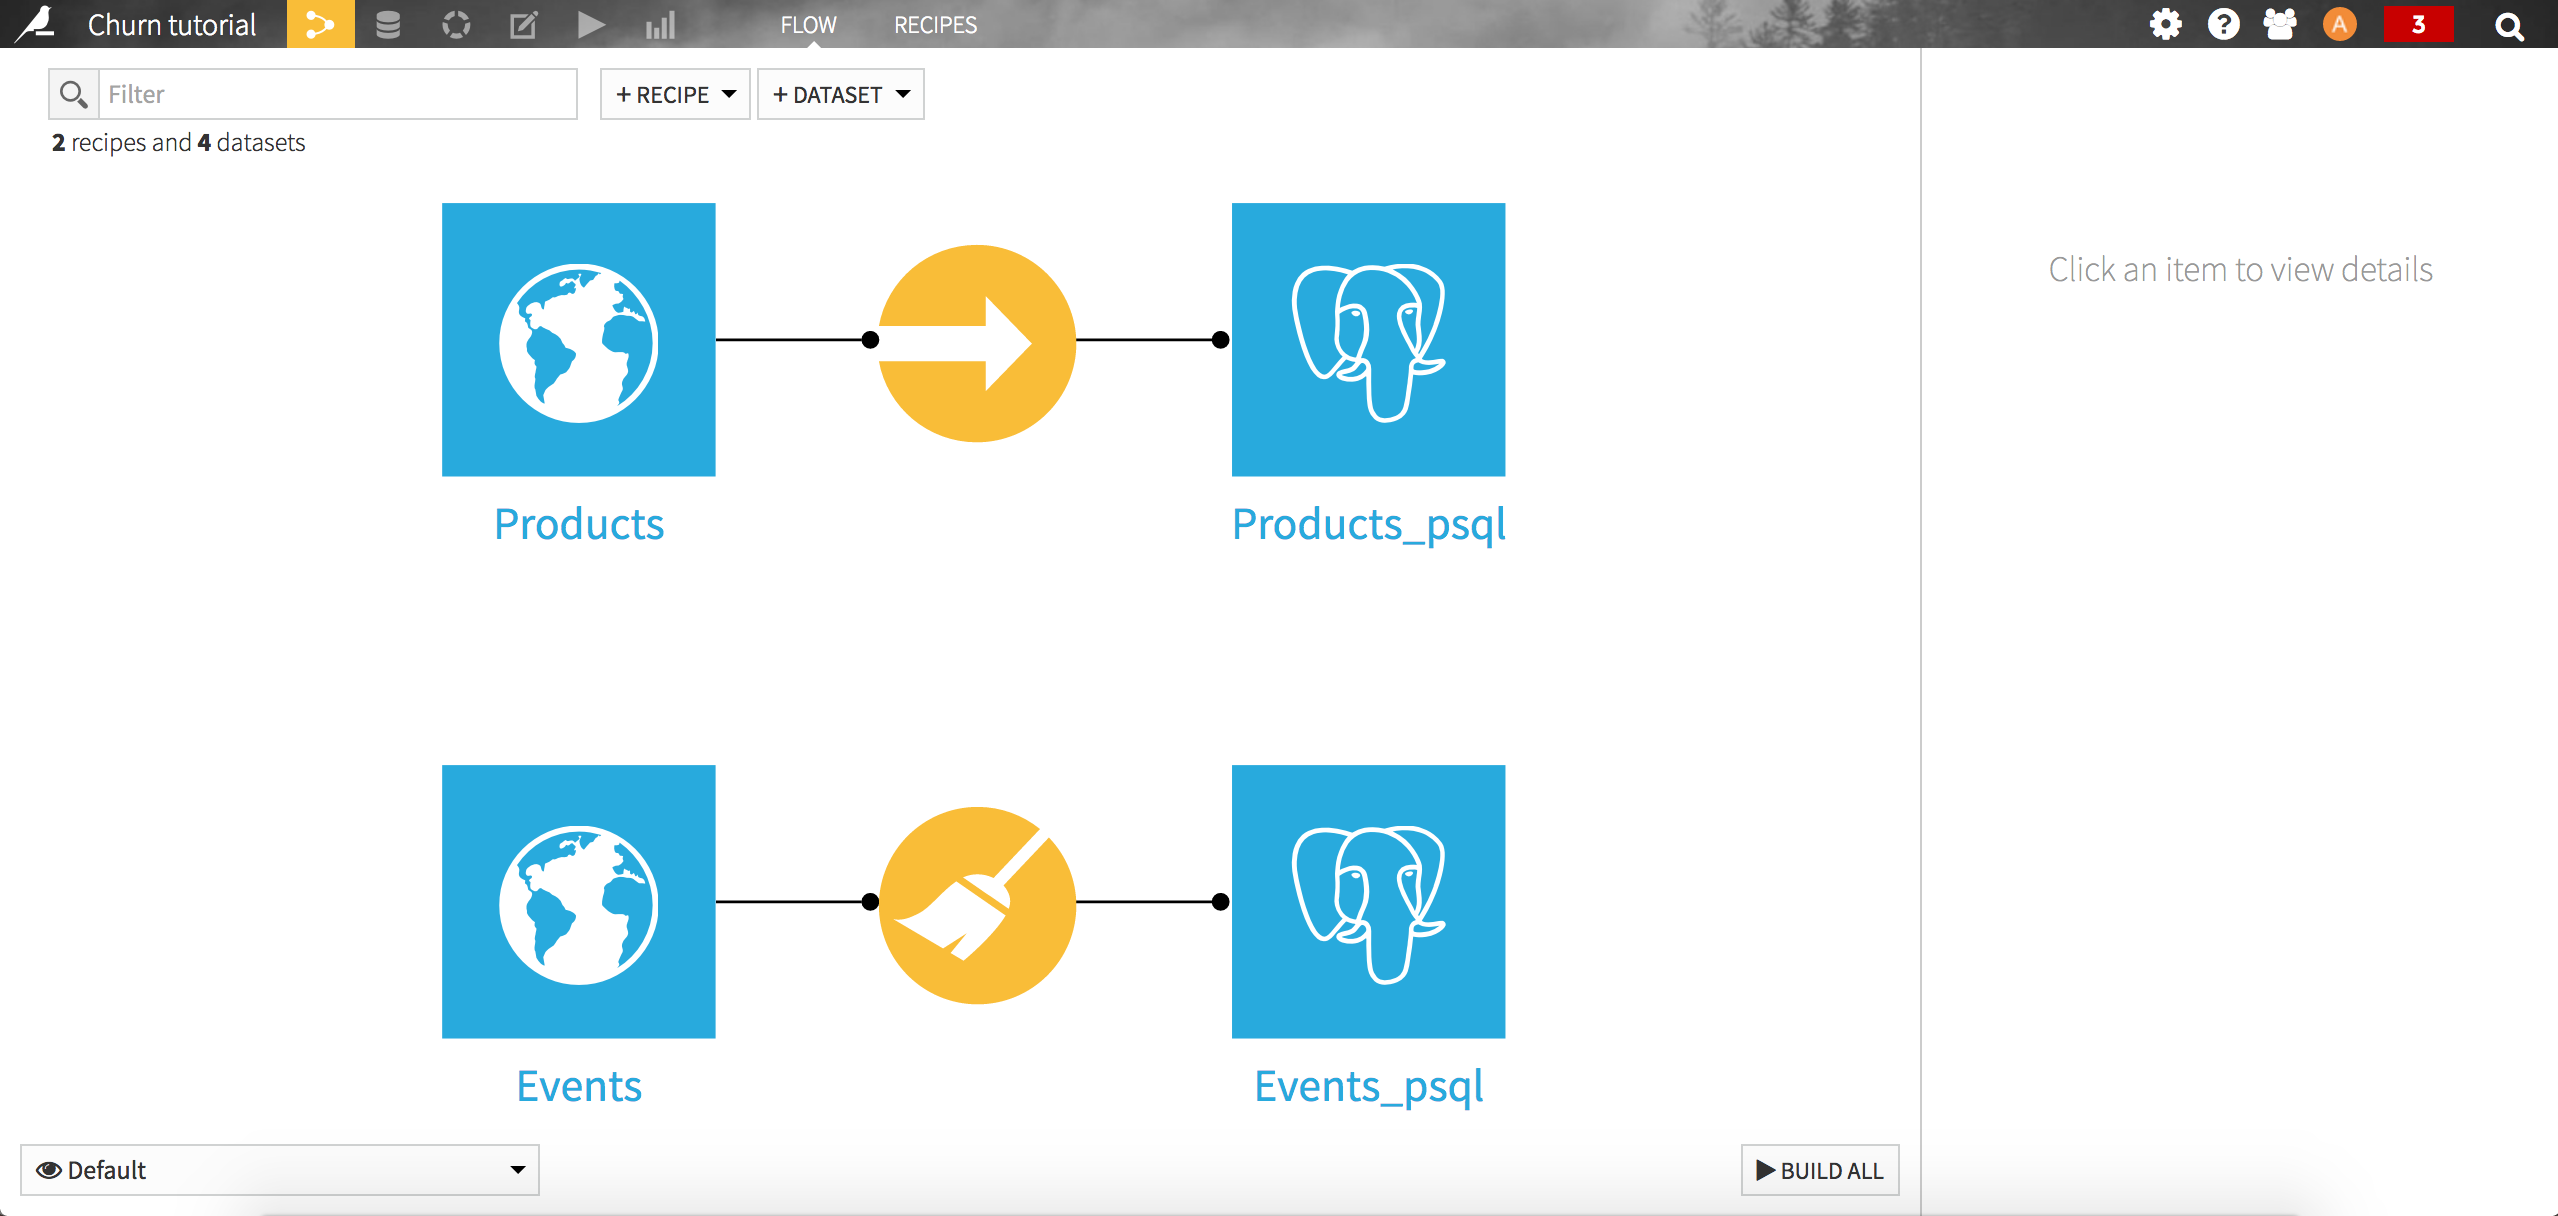2558x1216 pixels.
Task: Click the BUILD ALL button
Action: [1818, 1170]
